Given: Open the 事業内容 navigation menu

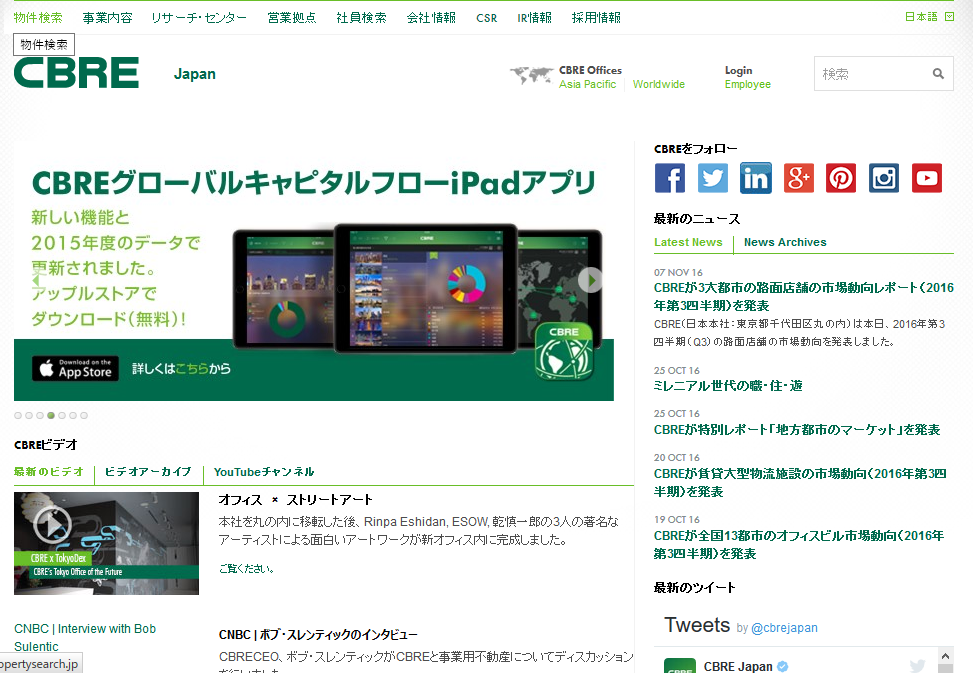Looking at the screenshot, I should pos(107,18).
